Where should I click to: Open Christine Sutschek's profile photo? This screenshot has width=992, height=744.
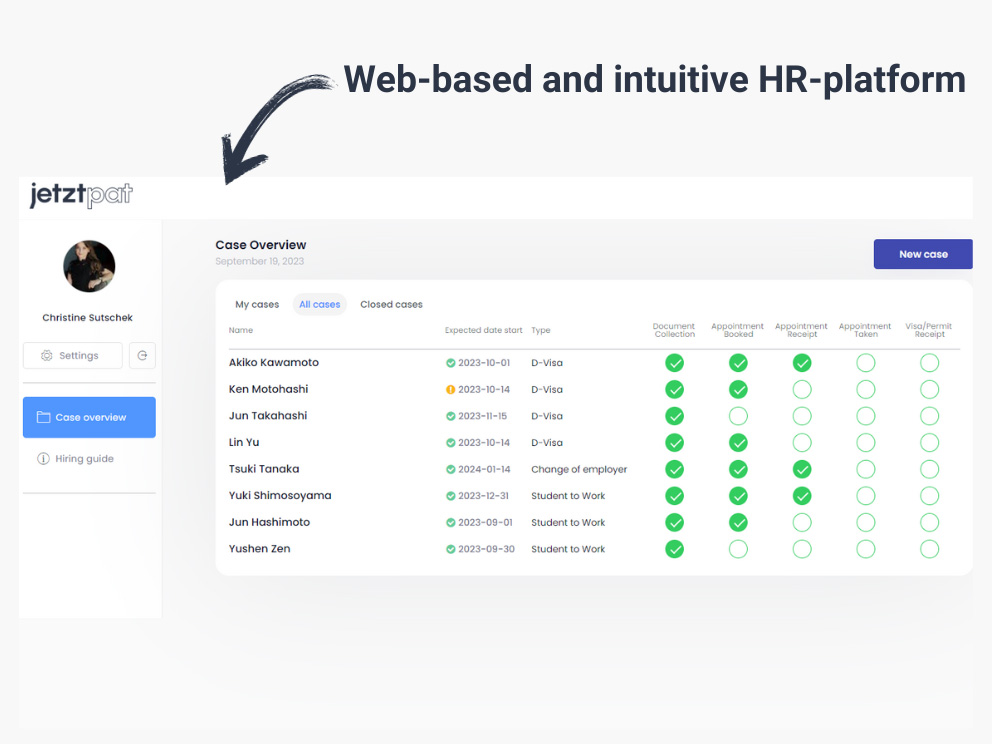tap(89, 266)
